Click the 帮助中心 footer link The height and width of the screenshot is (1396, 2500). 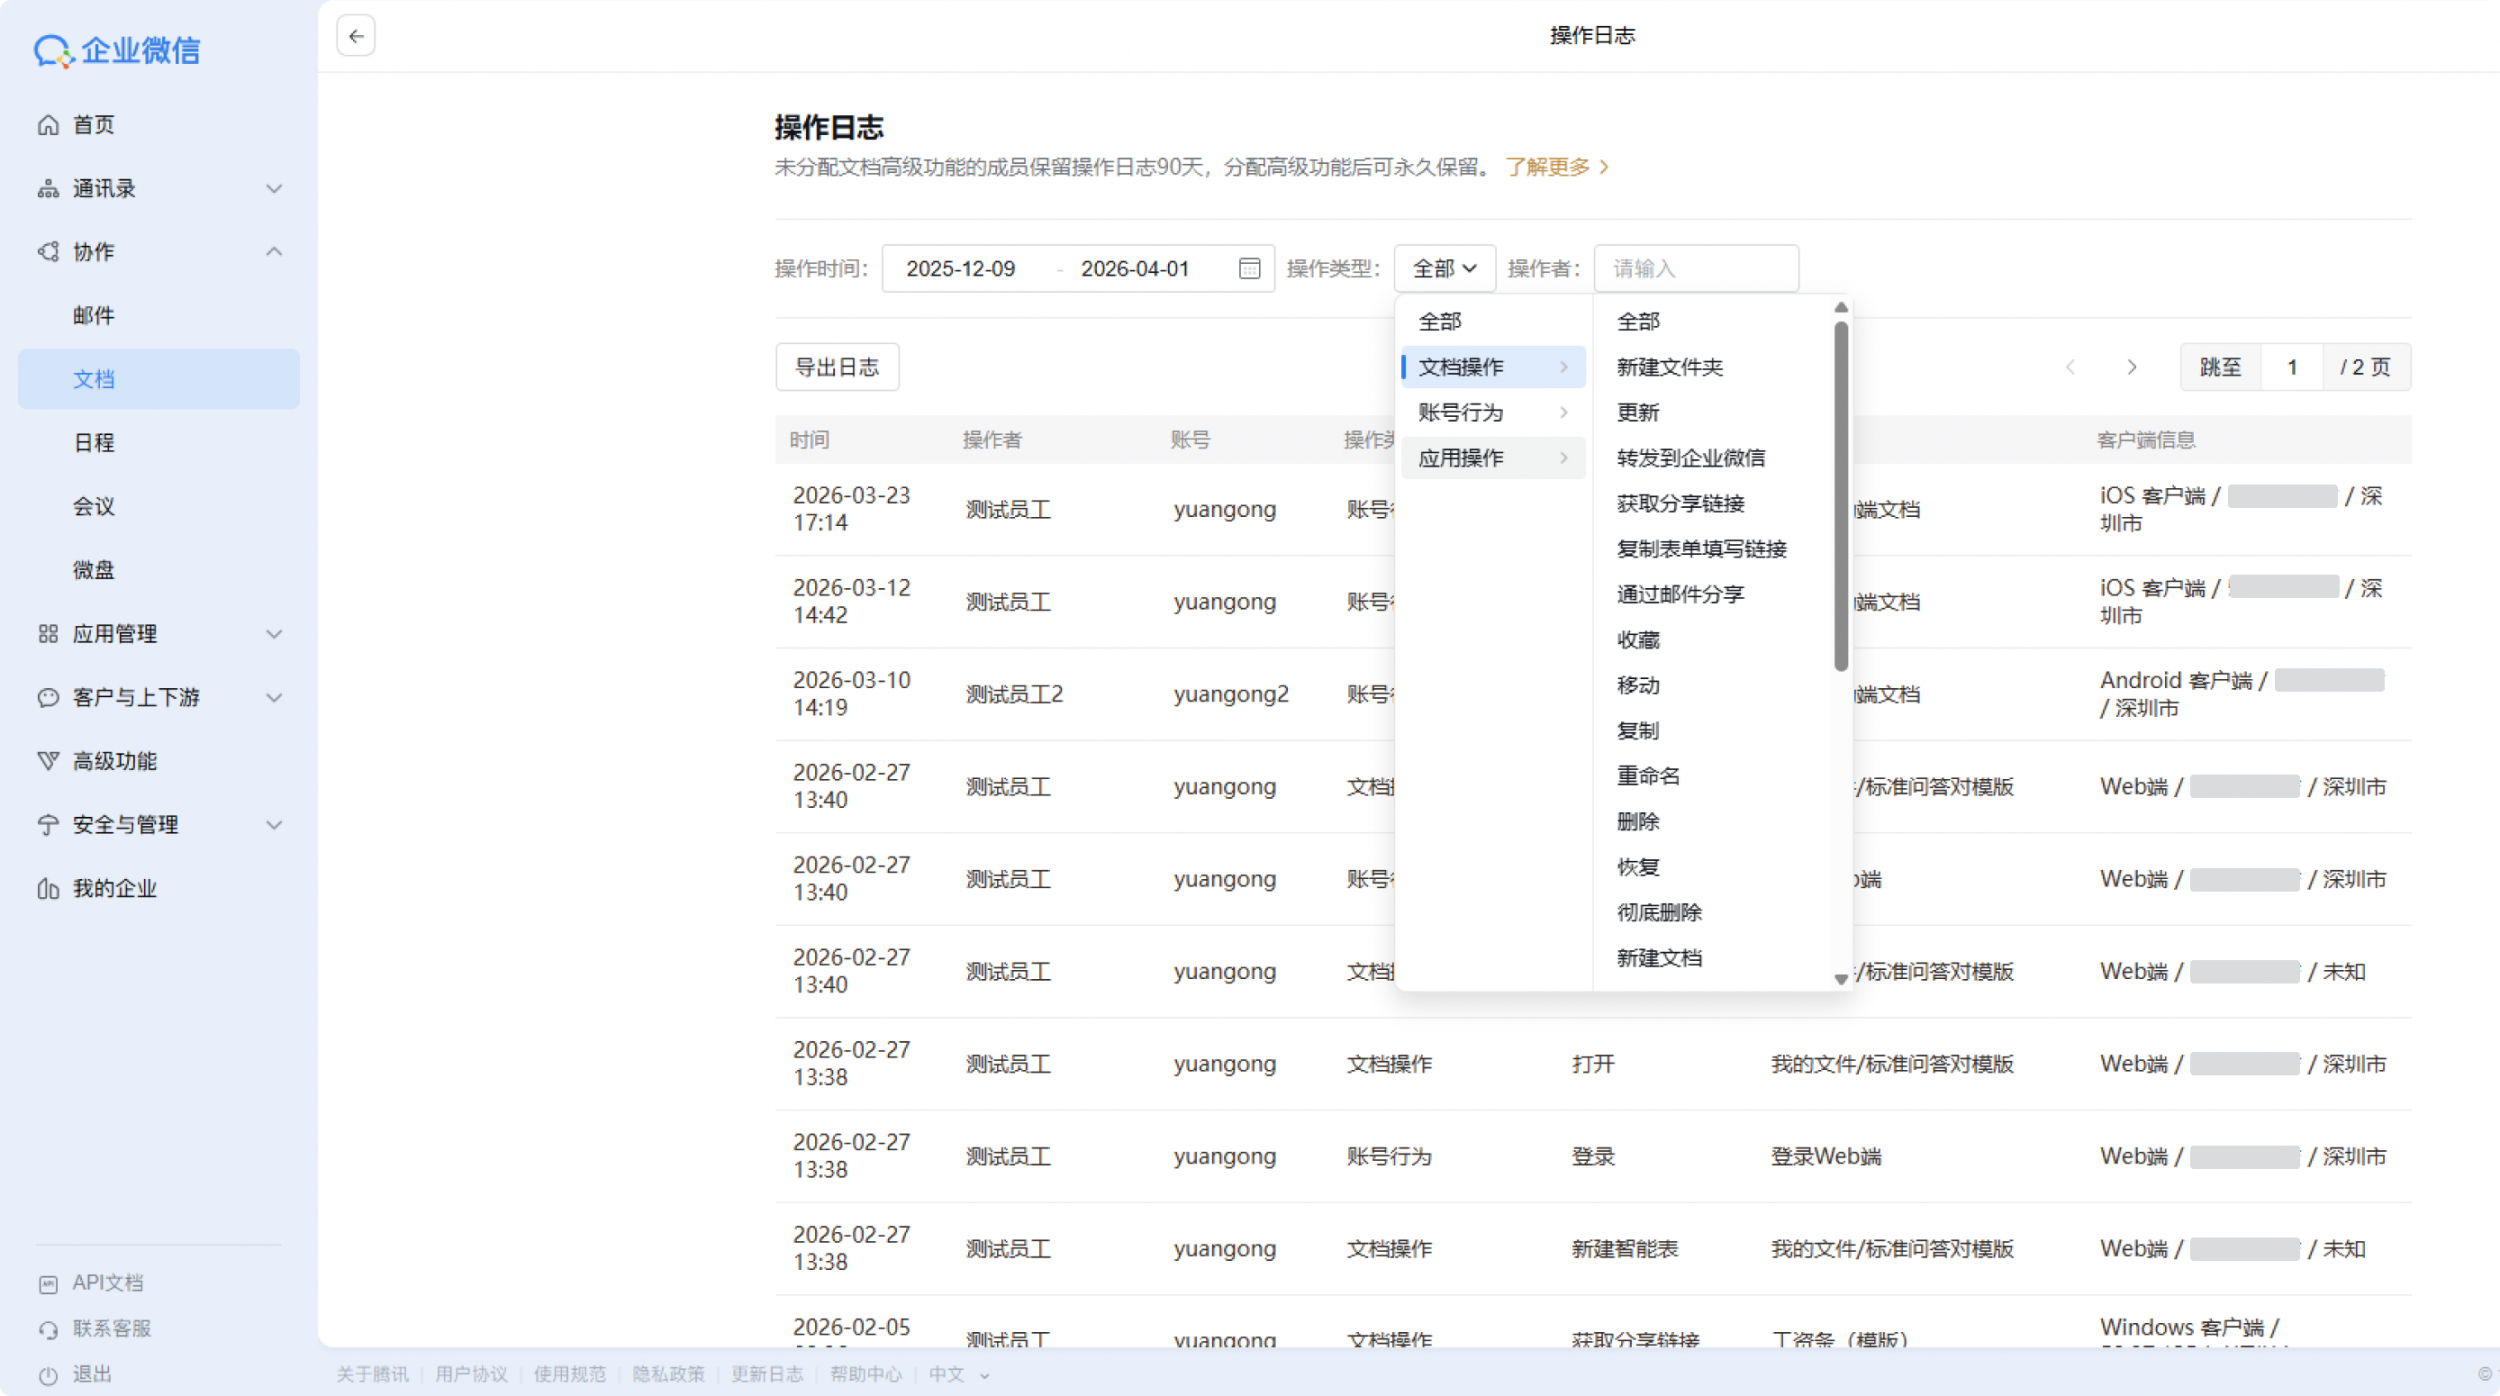click(x=865, y=1375)
